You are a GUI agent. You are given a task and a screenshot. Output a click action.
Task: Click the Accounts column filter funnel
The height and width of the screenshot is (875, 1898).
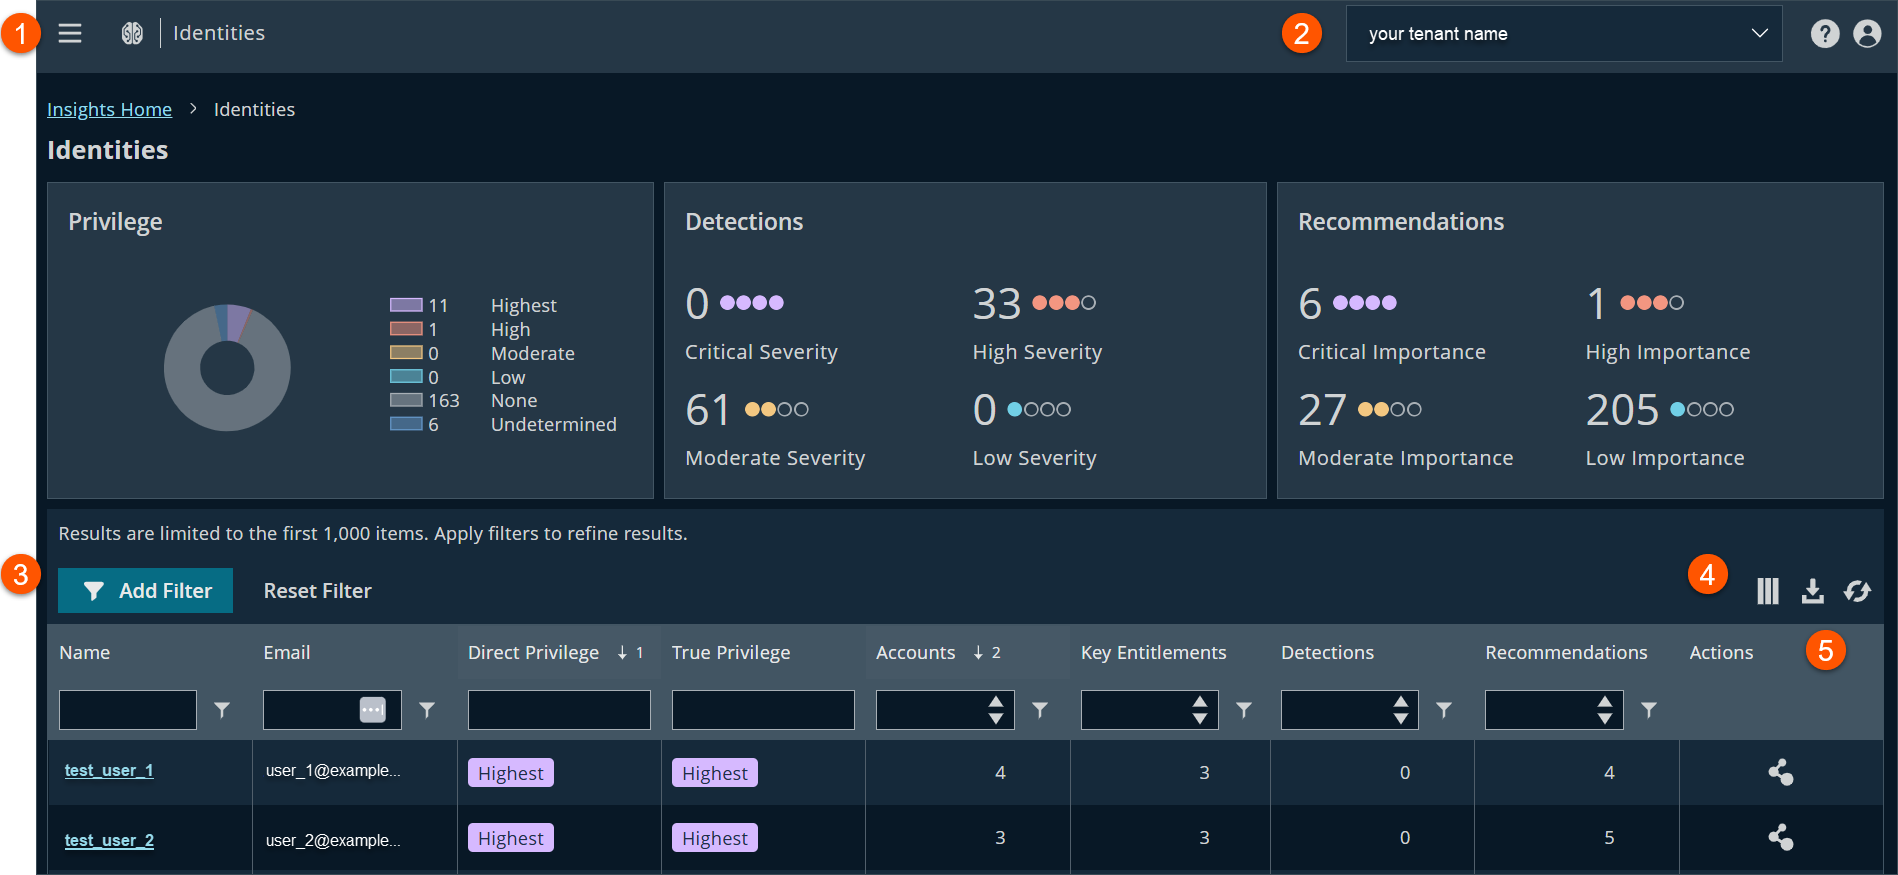[x=1040, y=710]
